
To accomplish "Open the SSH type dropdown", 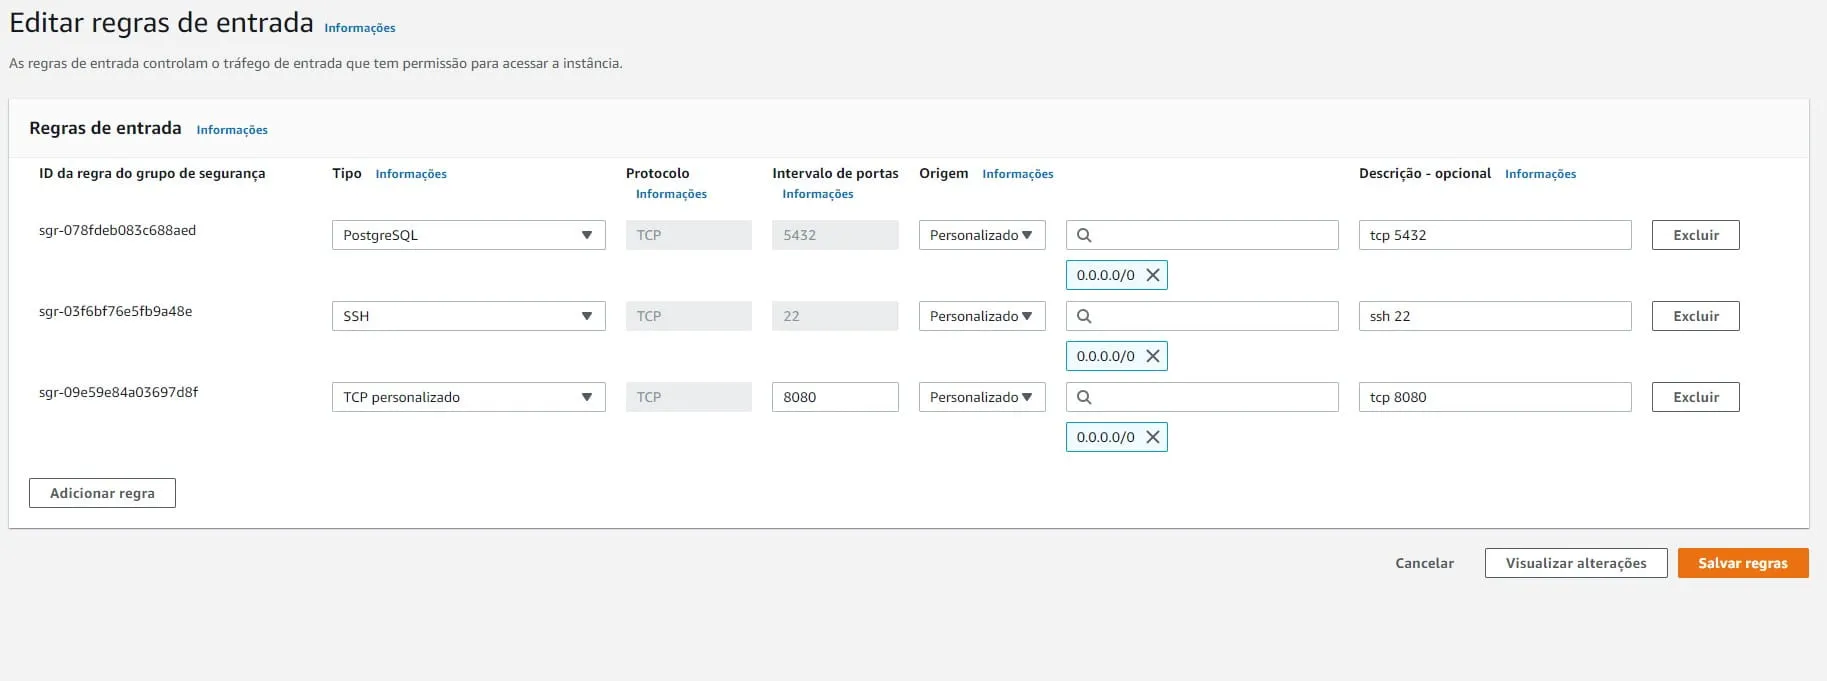I will 468,316.
